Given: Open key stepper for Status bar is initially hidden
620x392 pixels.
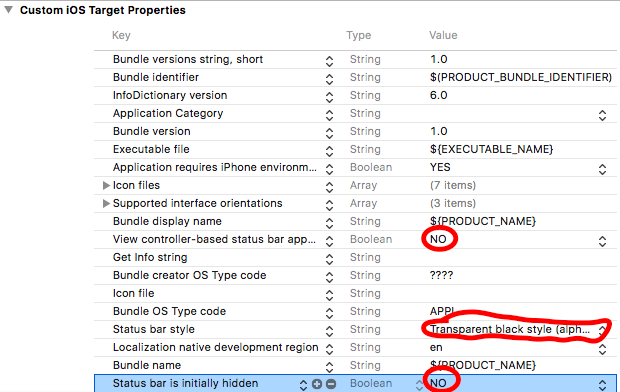Looking at the screenshot, I should pos(303,384).
